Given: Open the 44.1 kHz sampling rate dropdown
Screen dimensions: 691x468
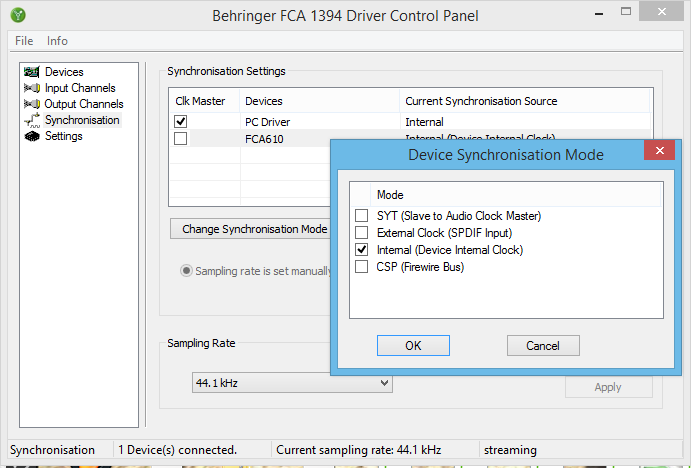Looking at the screenshot, I should pyautogui.click(x=292, y=383).
